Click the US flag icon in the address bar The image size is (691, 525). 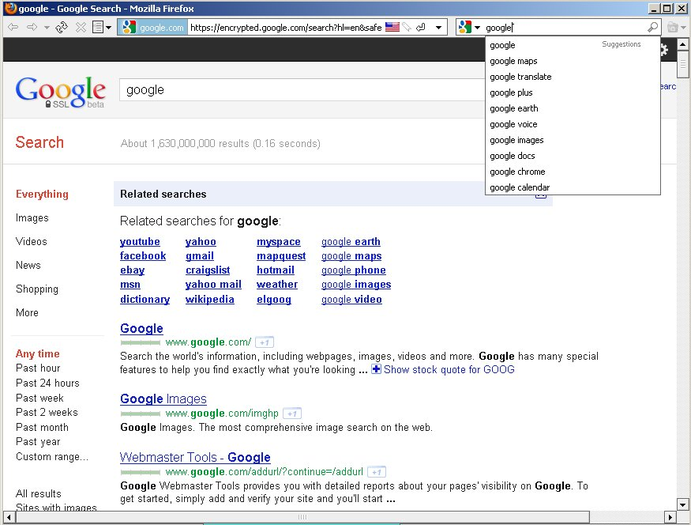(392, 27)
